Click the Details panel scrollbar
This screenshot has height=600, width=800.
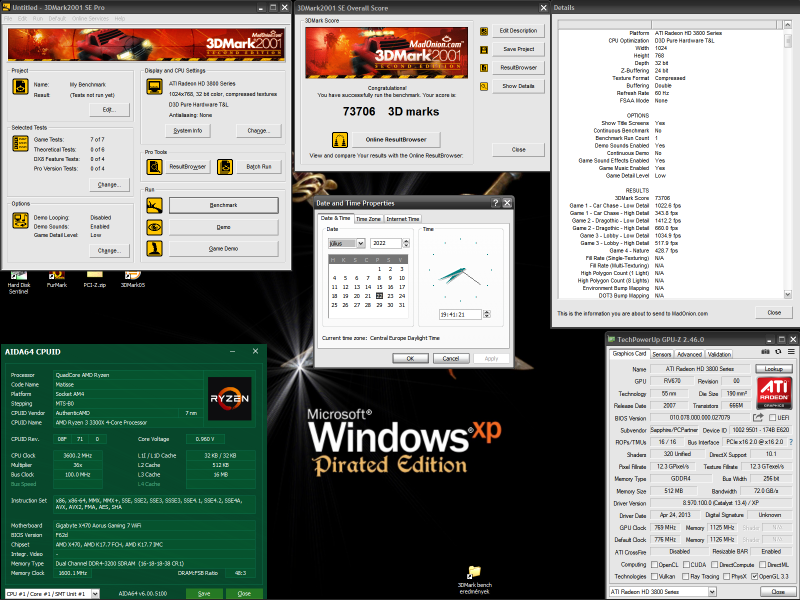click(x=787, y=159)
